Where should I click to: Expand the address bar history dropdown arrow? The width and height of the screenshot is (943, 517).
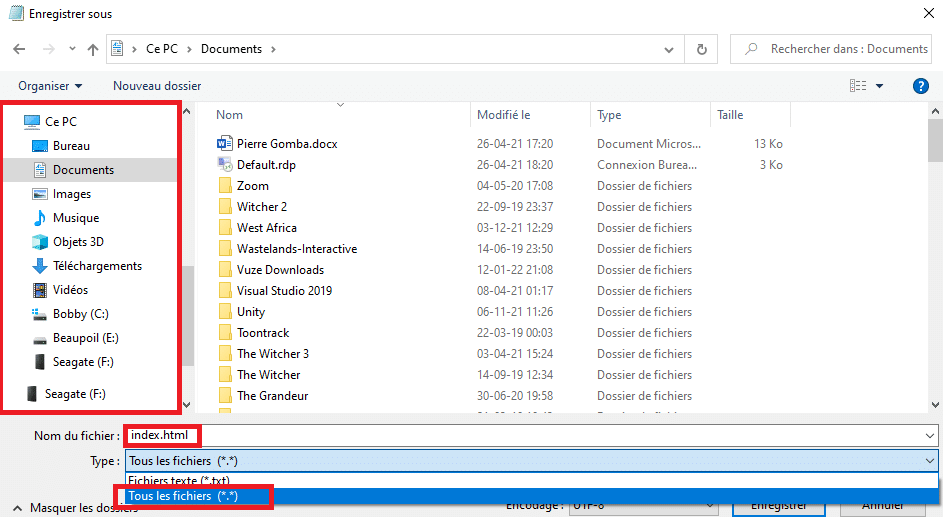coord(670,49)
